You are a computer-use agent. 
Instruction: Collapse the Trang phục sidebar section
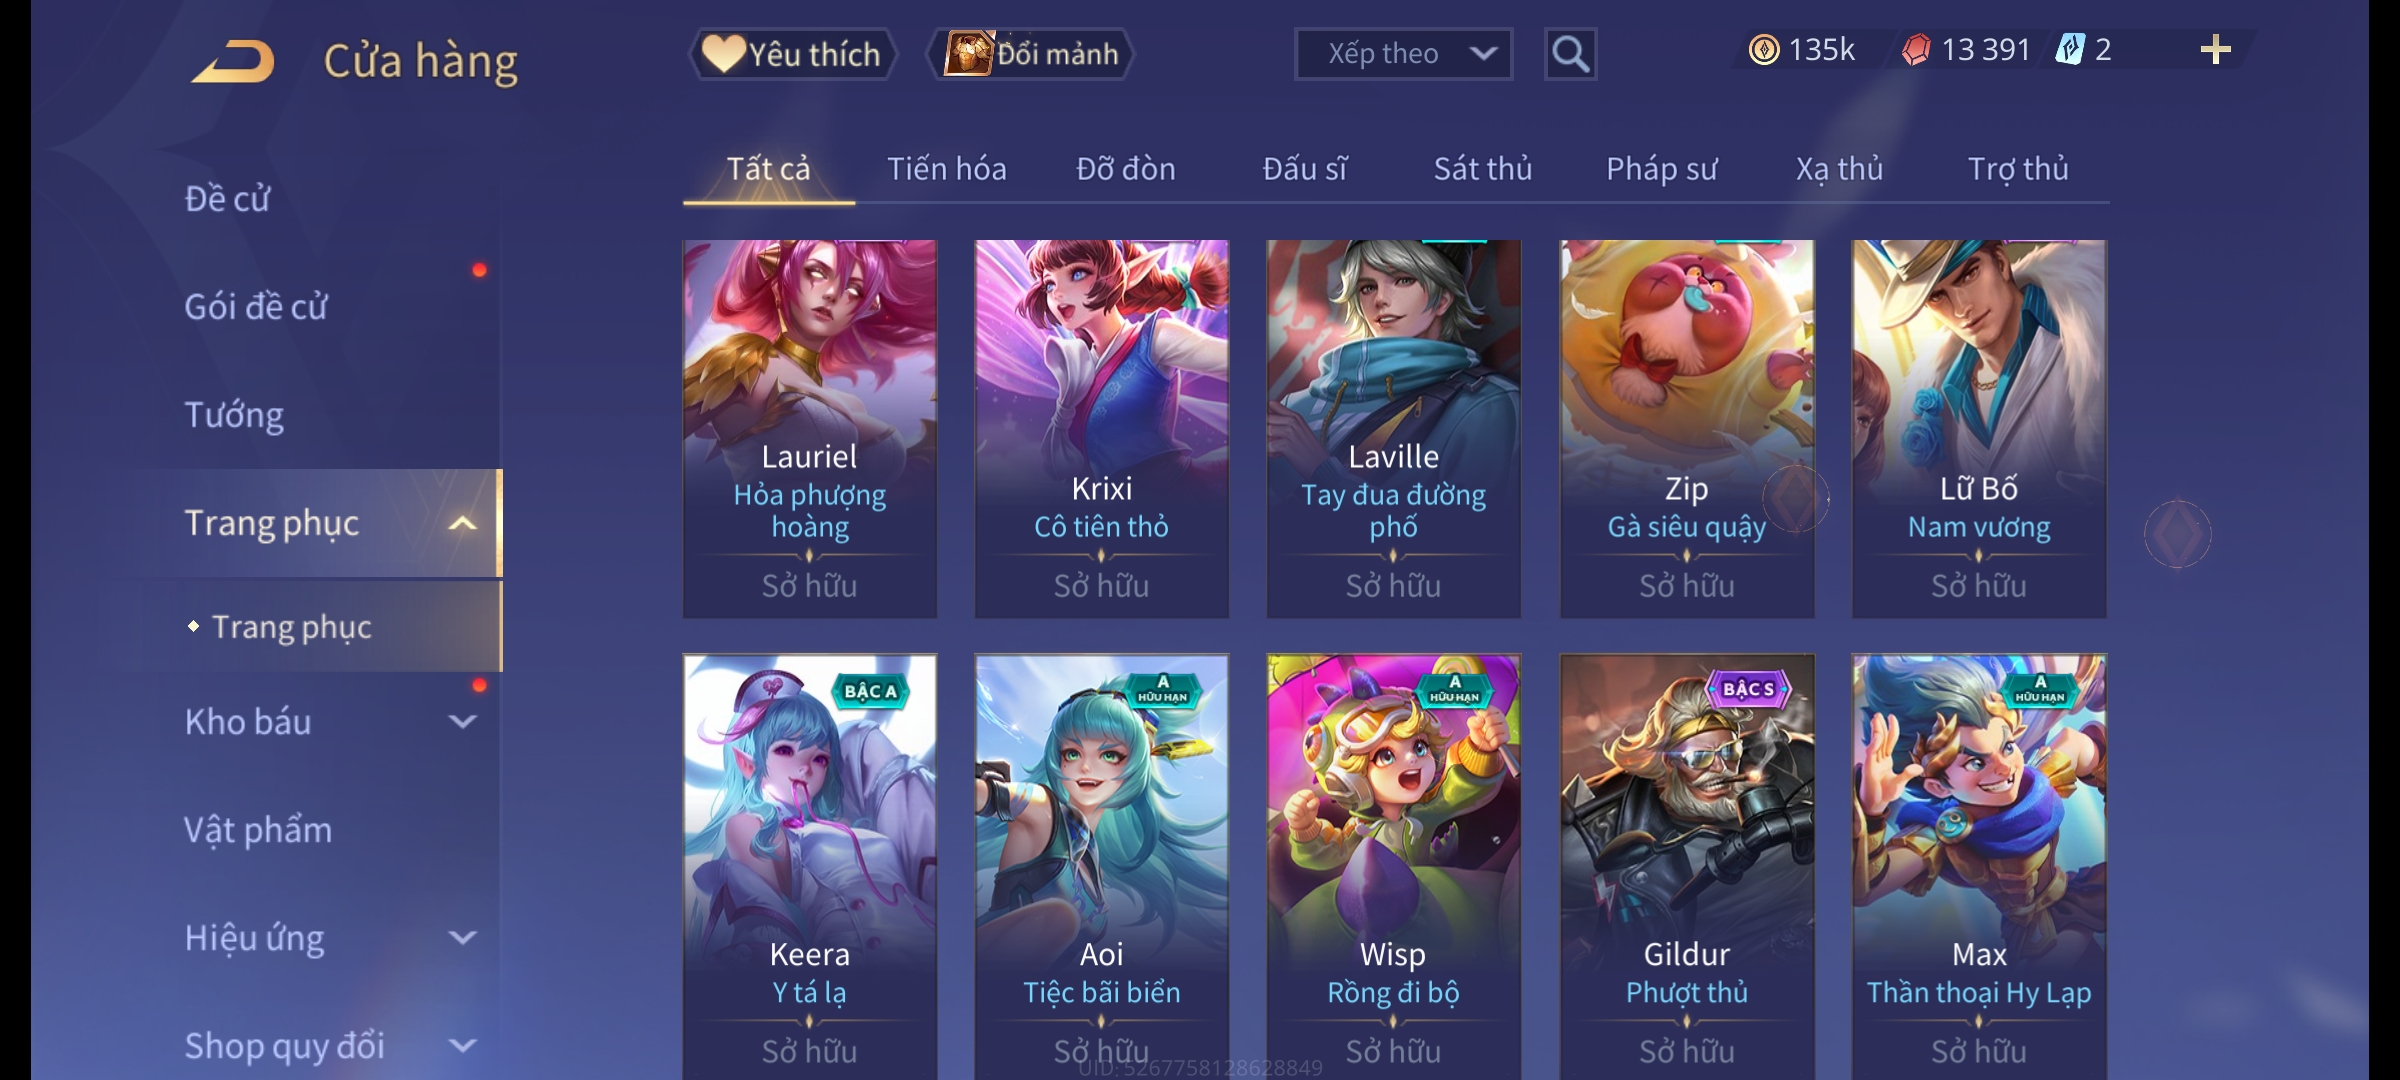(462, 524)
